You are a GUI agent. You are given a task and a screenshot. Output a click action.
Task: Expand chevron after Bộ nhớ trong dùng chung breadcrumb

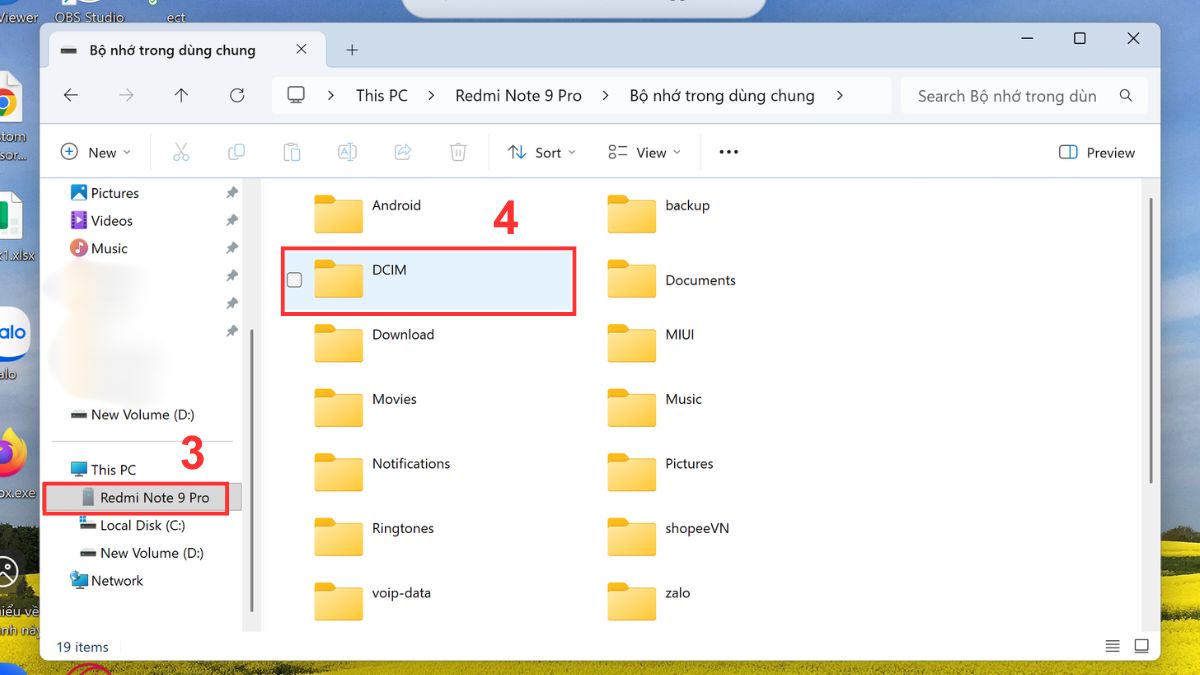[x=839, y=96]
